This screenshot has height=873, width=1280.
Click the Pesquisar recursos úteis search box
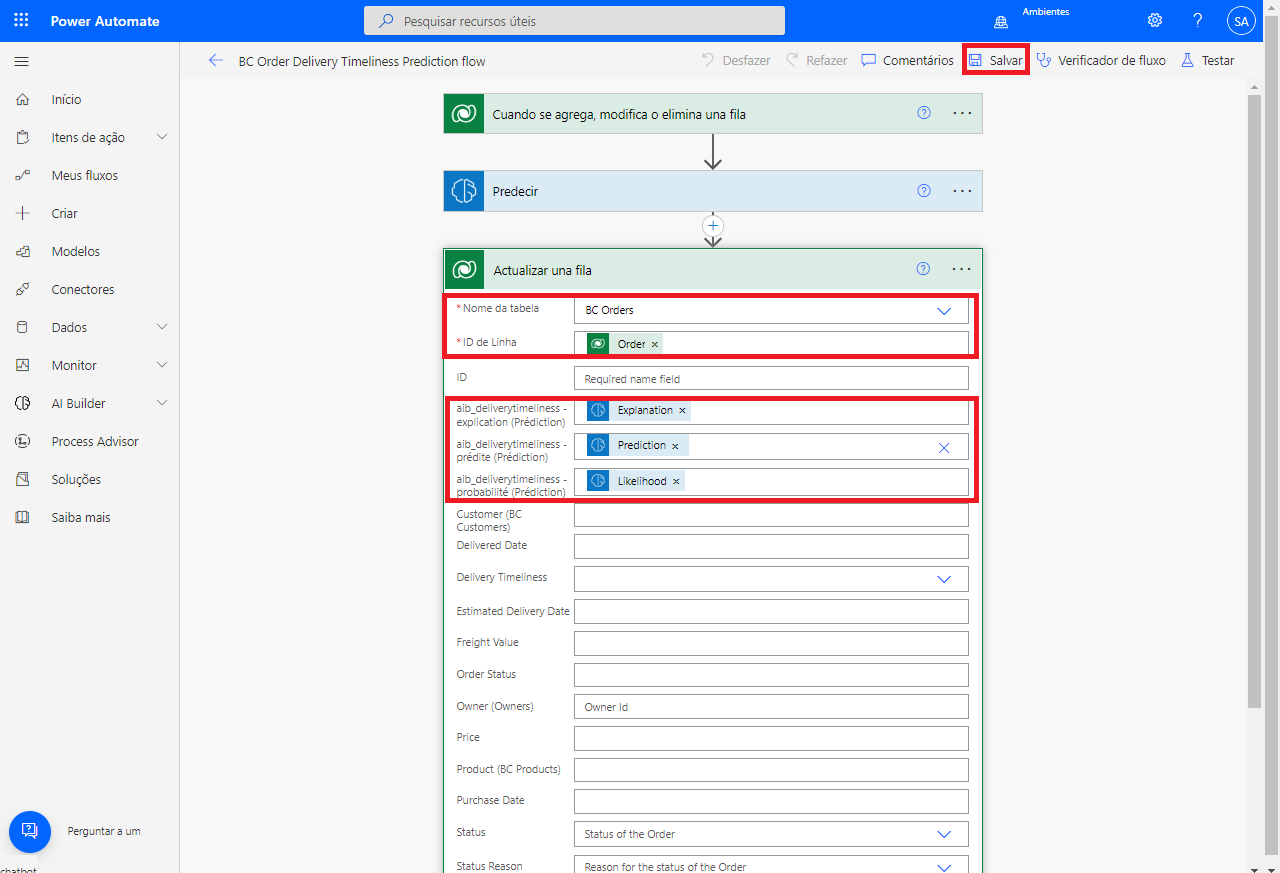[574, 21]
